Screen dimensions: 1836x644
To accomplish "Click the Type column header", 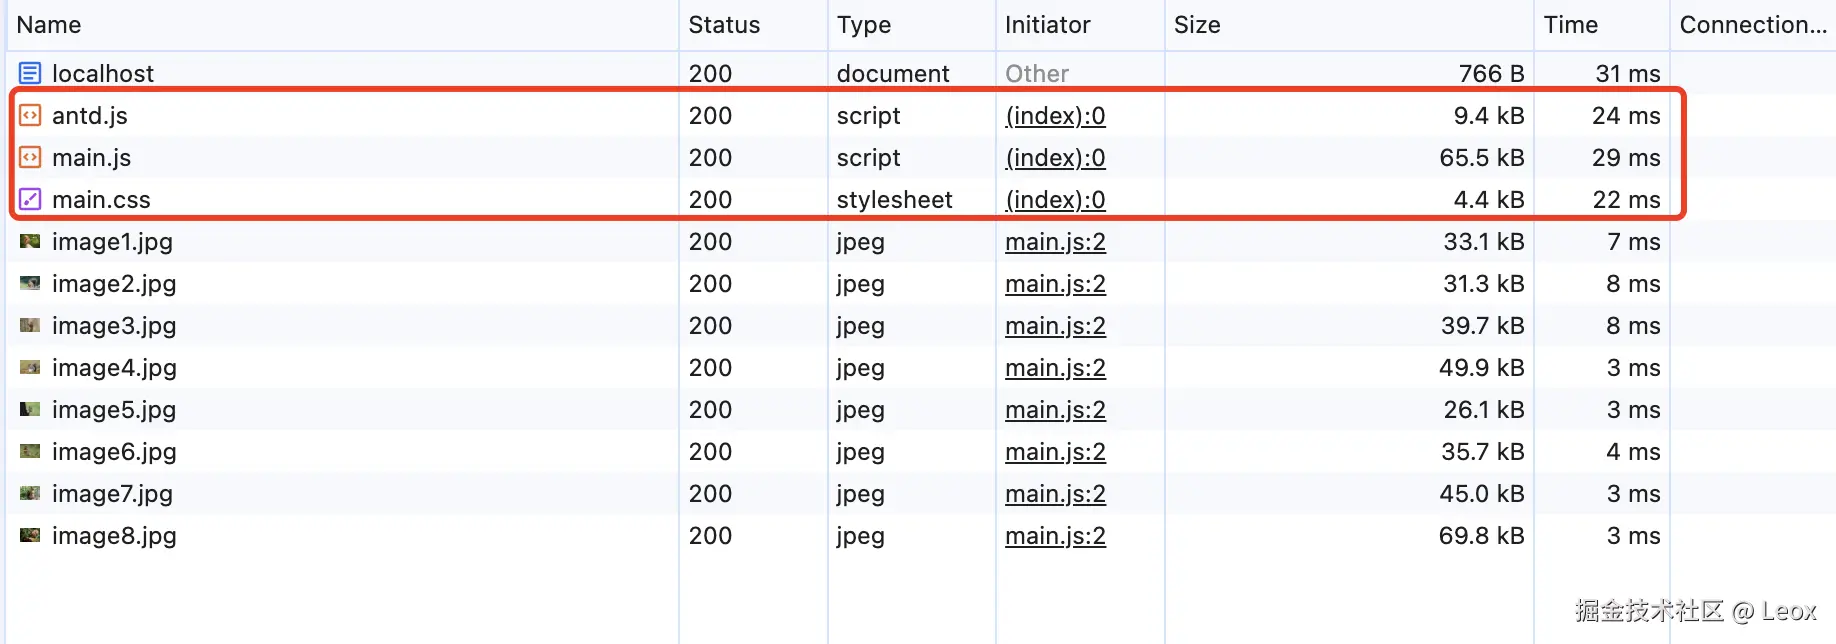I will [864, 25].
